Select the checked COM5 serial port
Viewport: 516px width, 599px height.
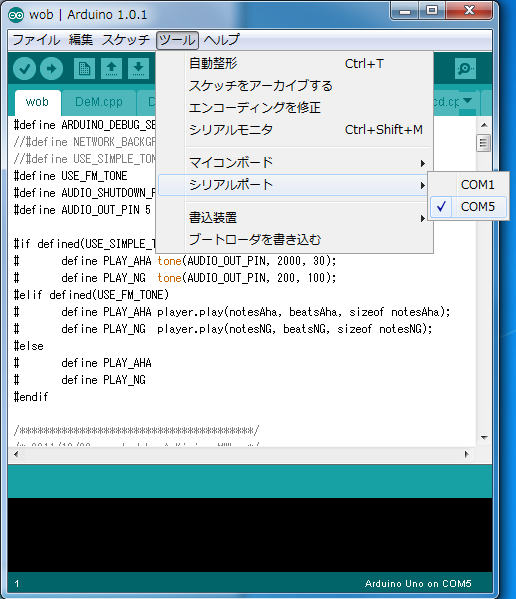coord(468,207)
